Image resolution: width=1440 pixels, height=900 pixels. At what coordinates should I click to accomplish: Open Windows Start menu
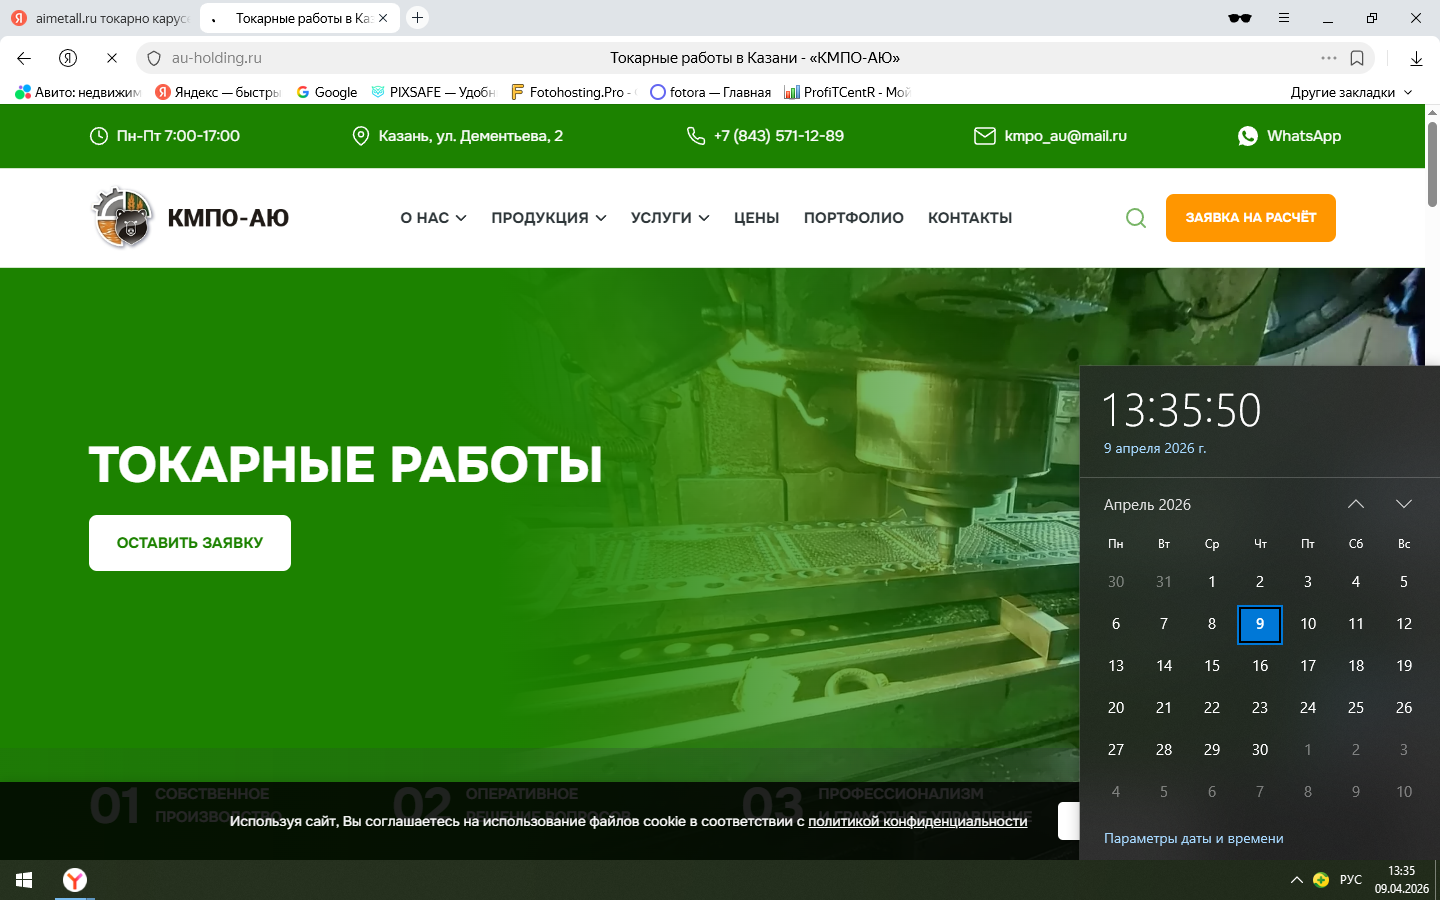(x=24, y=880)
